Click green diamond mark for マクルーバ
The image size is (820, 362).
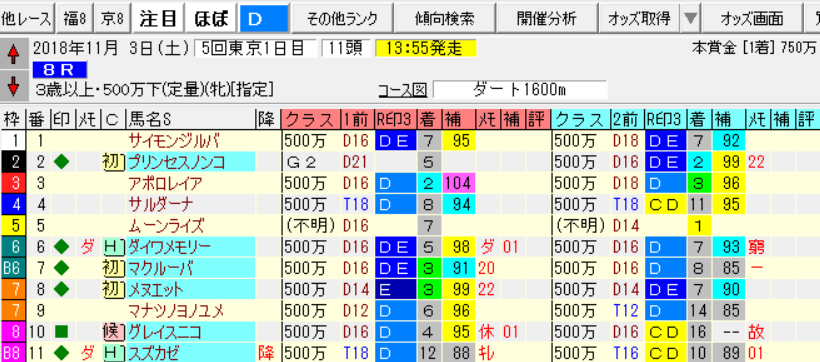(62, 268)
